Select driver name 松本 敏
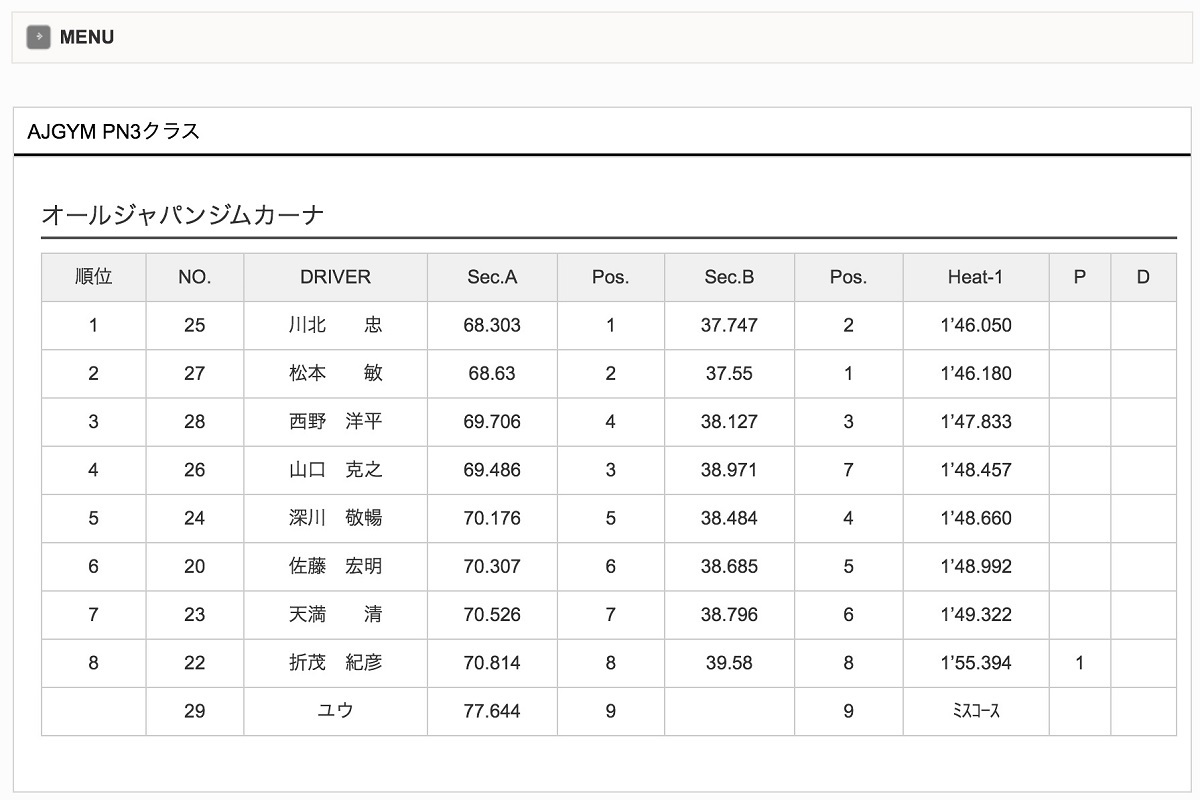 335,373
